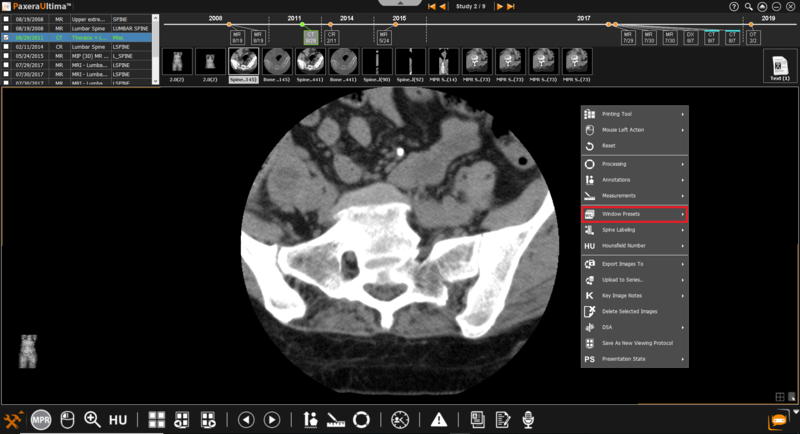Viewport: 800px width, 434px height.
Task: Click the warning triangle icon
Action: pyautogui.click(x=438, y=419)
